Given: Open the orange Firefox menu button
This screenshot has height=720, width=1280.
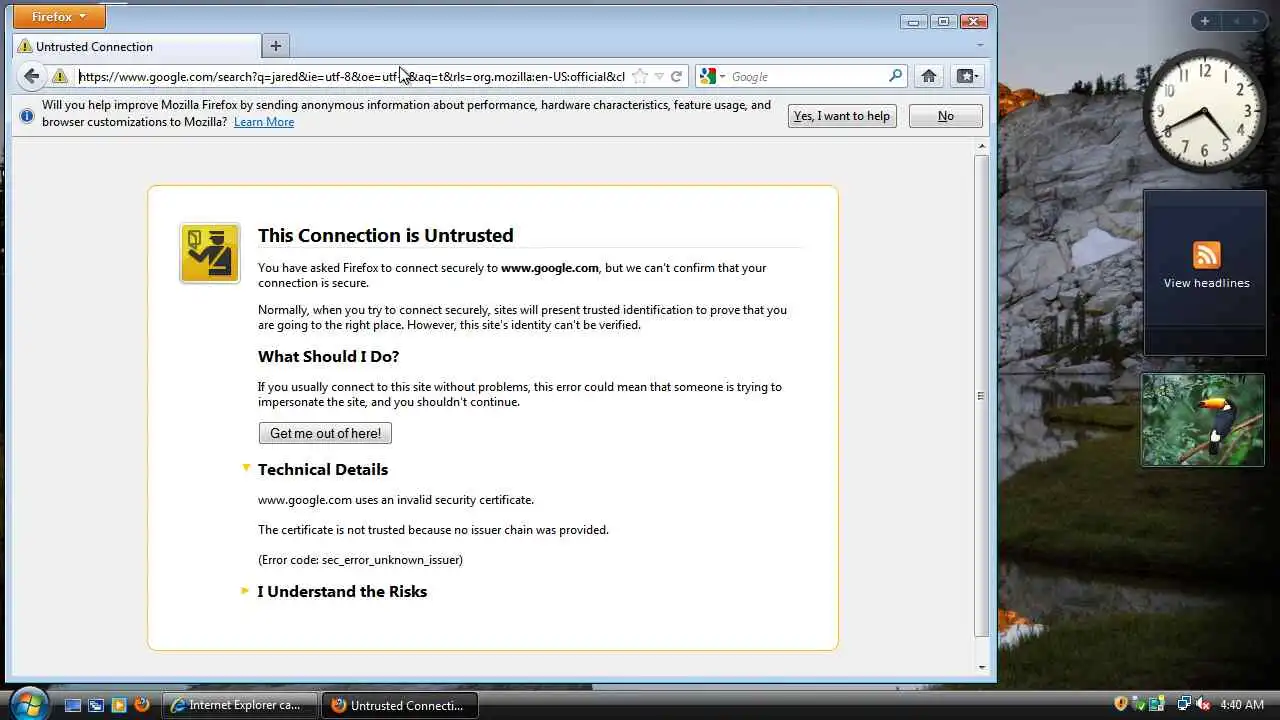Looking at the screenshot, I should [x=60, y=17].
